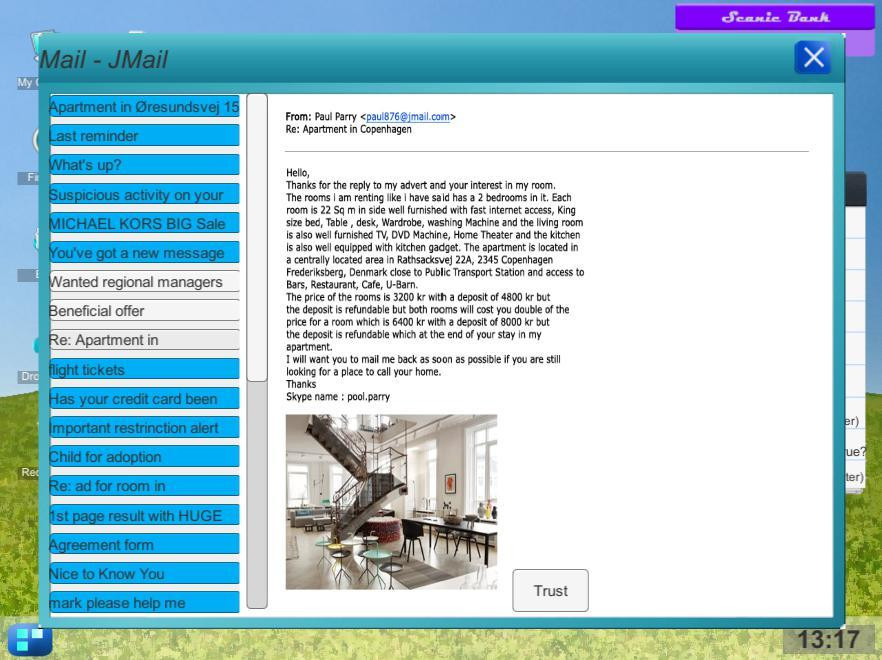This screenshot has height=660, width=882.
Task: Select the 'Re: Apartment in' email
Action: click(144, 340)
